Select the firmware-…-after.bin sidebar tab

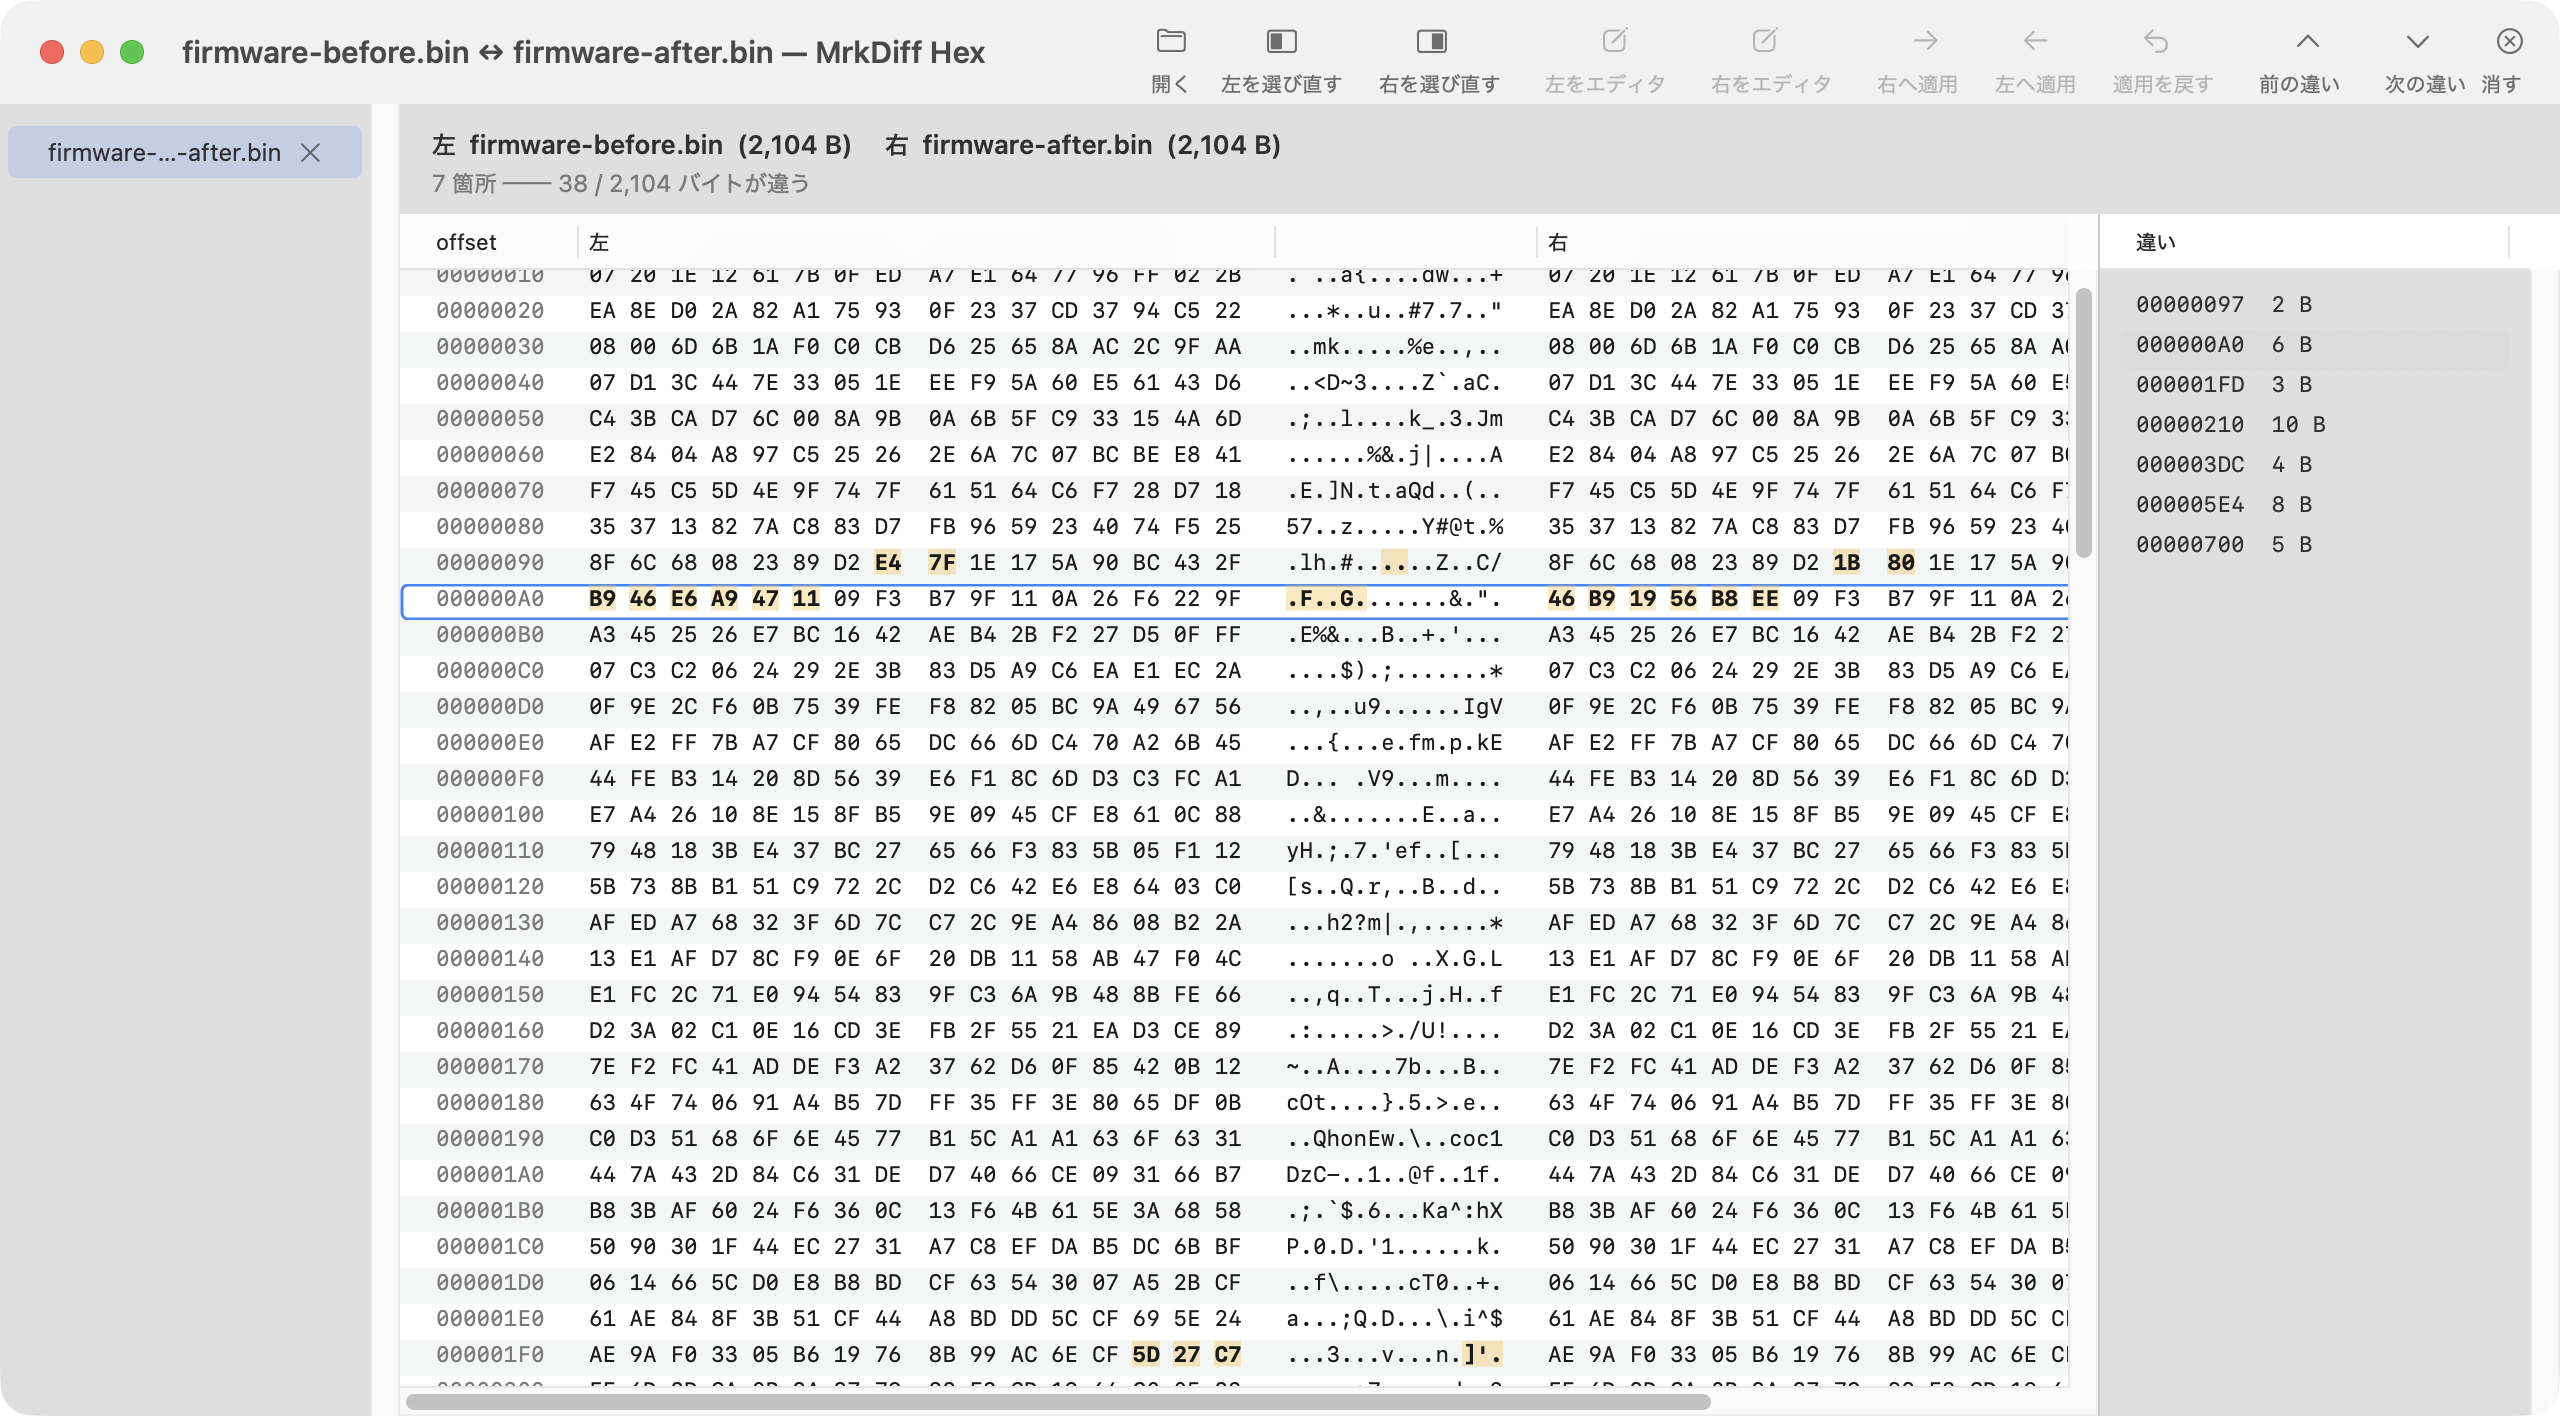point(185,153)
